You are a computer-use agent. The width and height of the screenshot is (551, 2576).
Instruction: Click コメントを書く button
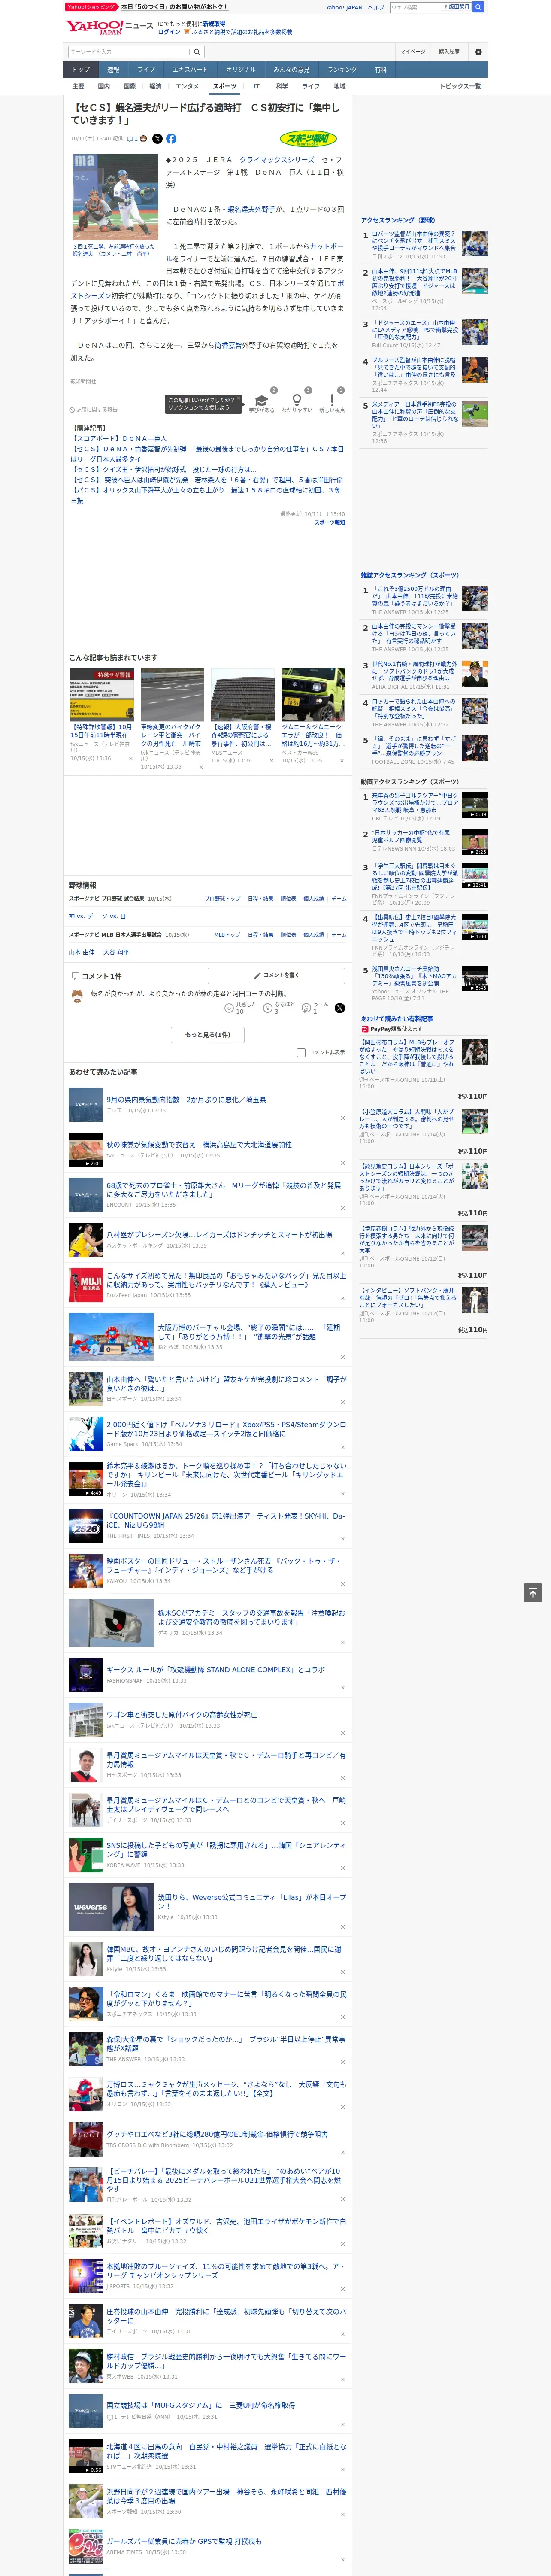coord(277,975)
